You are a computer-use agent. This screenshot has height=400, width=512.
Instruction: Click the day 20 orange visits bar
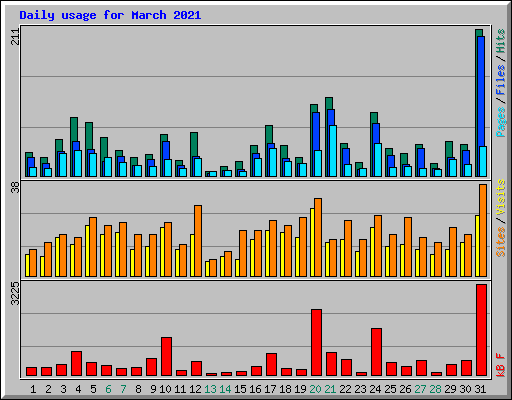(x=318, y=237)
